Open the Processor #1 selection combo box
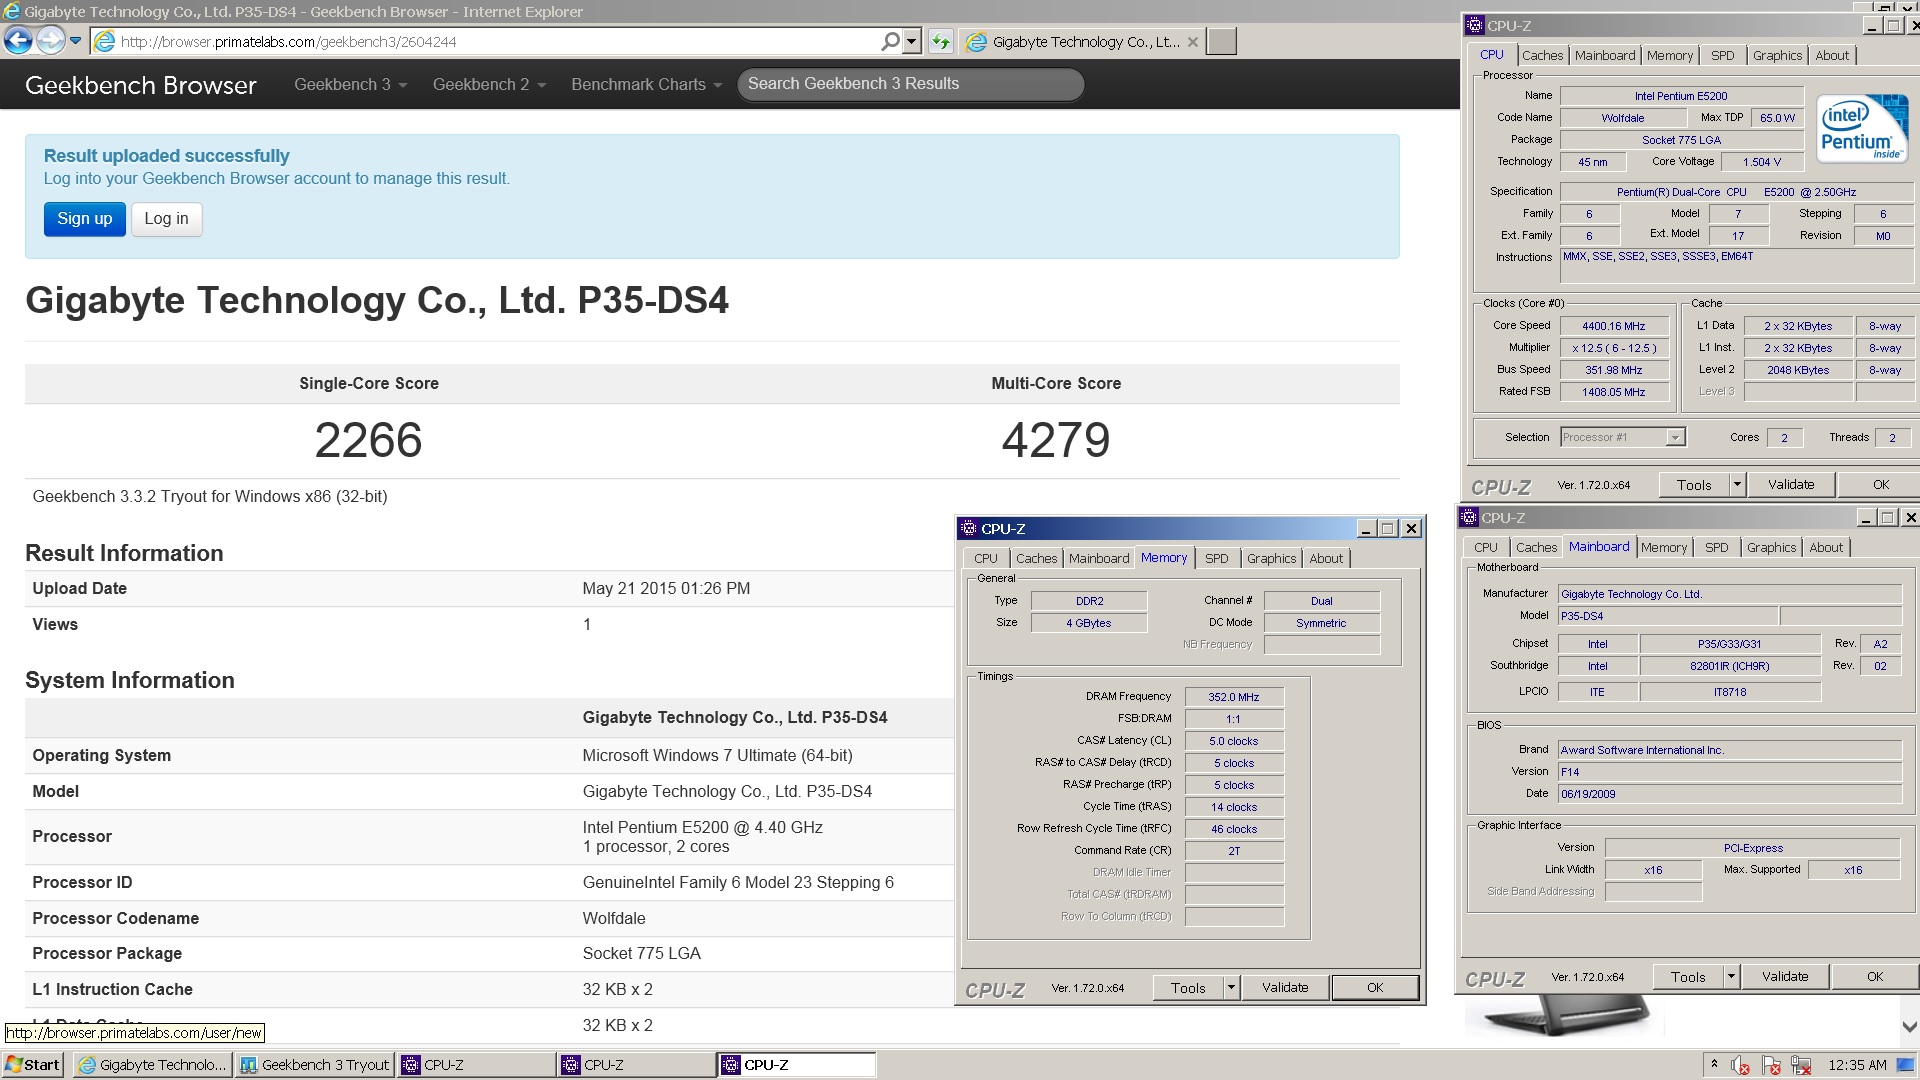Screen dimensions: 1920x1080 coord(1623,437)
